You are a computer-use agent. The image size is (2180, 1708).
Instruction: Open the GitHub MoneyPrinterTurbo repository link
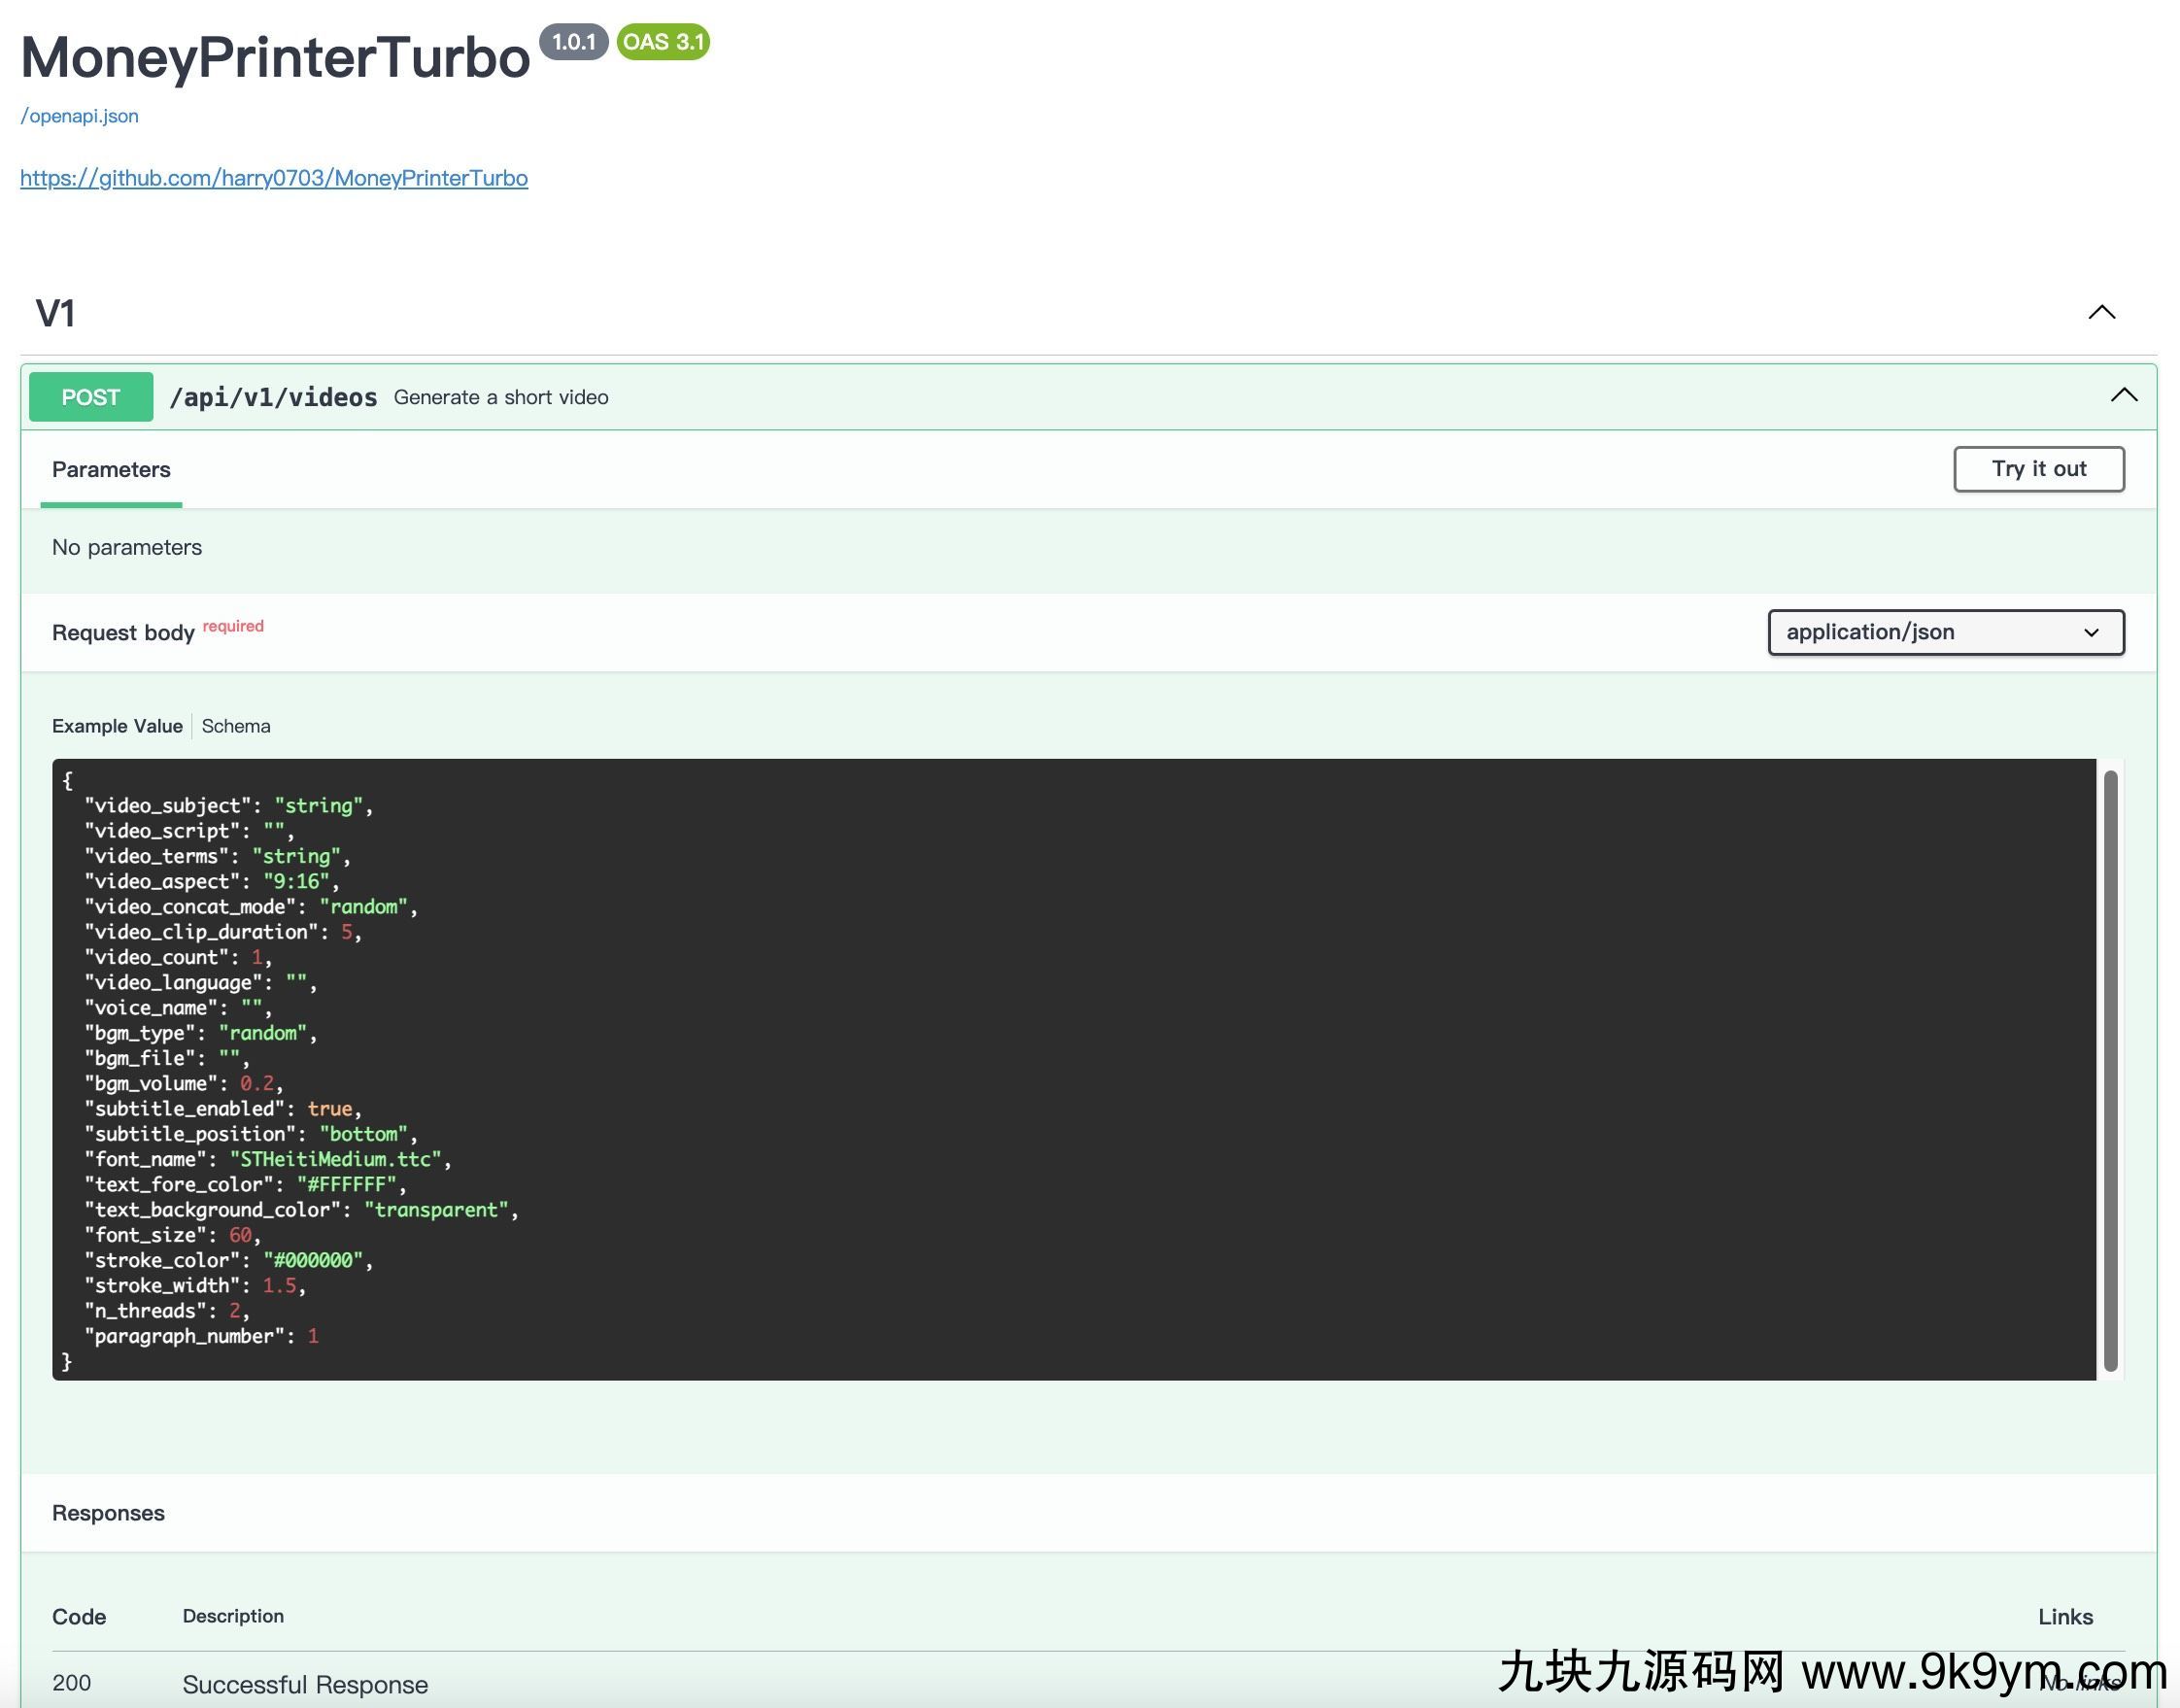tap(274, 178)
